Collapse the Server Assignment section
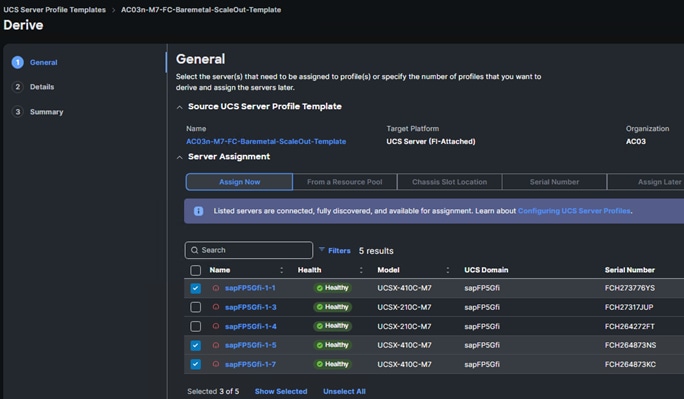684x399 pixels. [x=179, y=157]
